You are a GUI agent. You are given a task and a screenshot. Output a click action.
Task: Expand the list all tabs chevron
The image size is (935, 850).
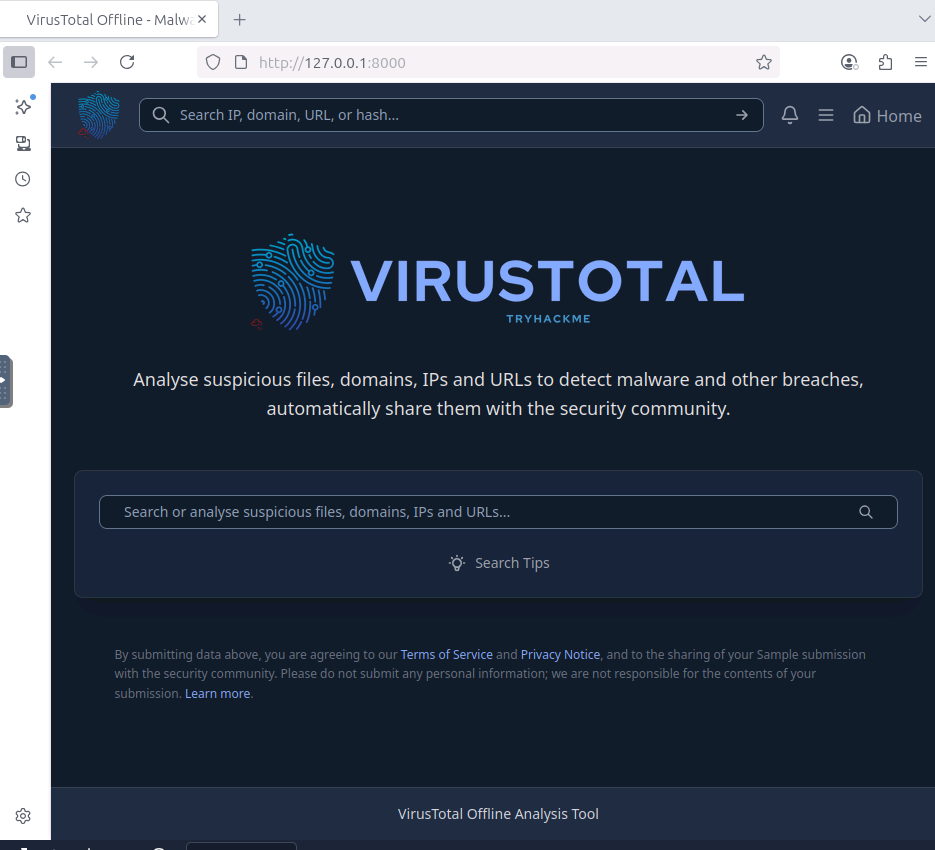click(923, 19)
